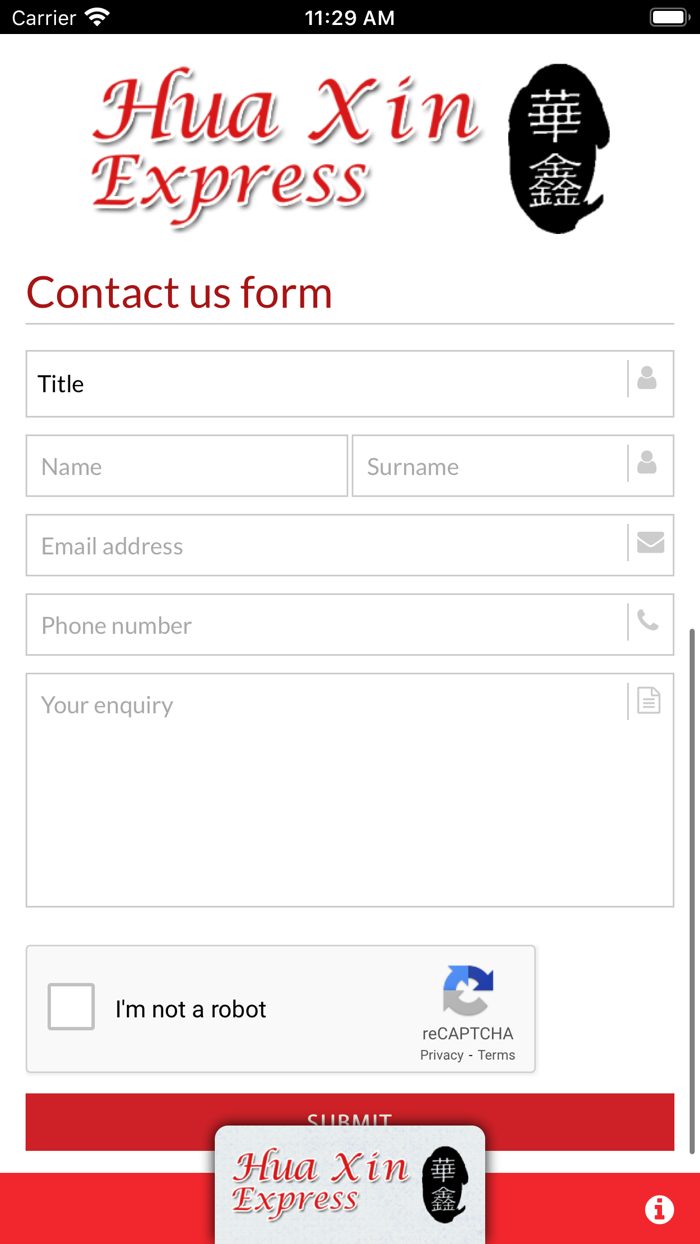Open the Title dropdown selector
This screenshot has height=1244, width=700.
click(x=325, y=384)
